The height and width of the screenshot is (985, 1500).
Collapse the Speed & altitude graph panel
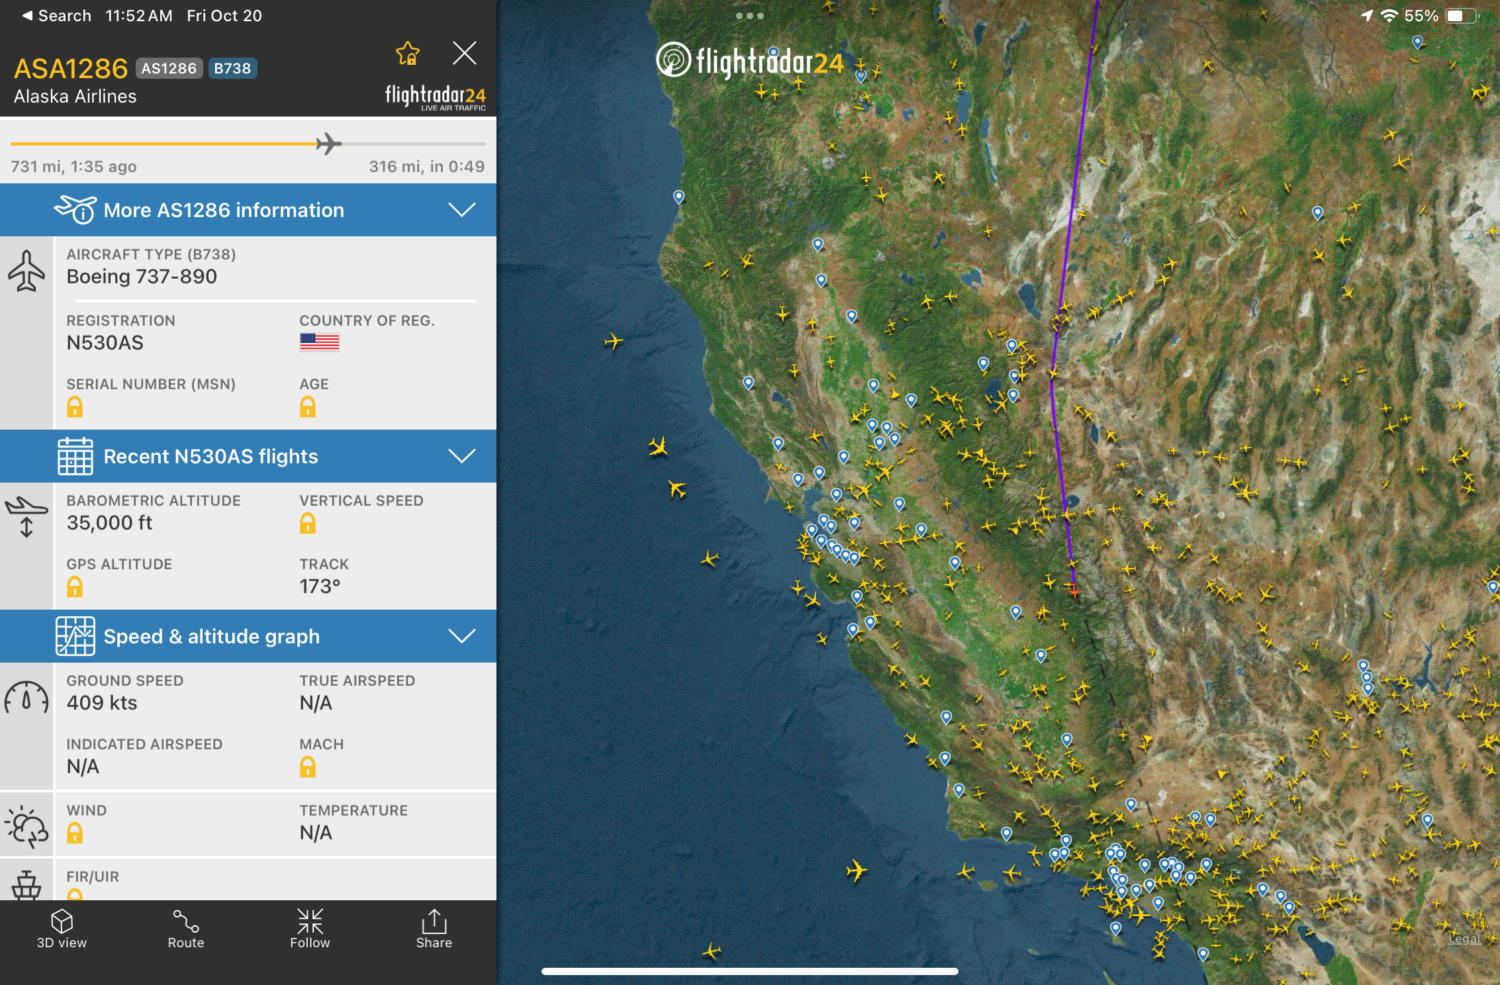[x=461, y=636]
